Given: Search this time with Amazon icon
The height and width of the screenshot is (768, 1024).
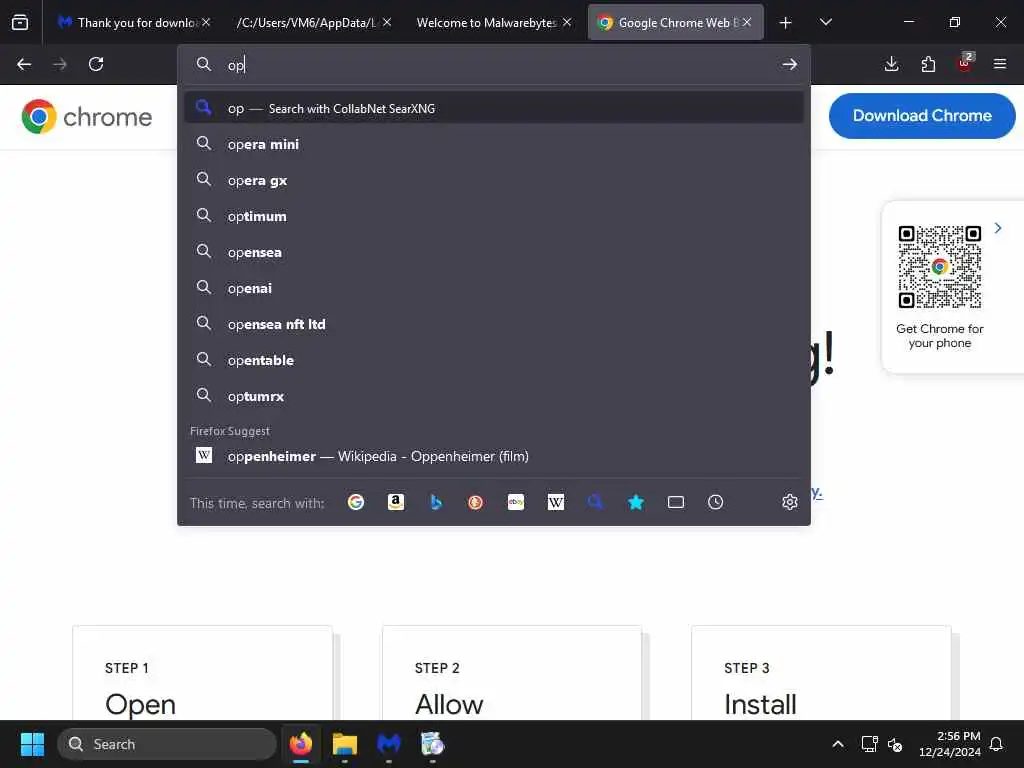Looking at the screenshot, I should click(x=396, y=502).
